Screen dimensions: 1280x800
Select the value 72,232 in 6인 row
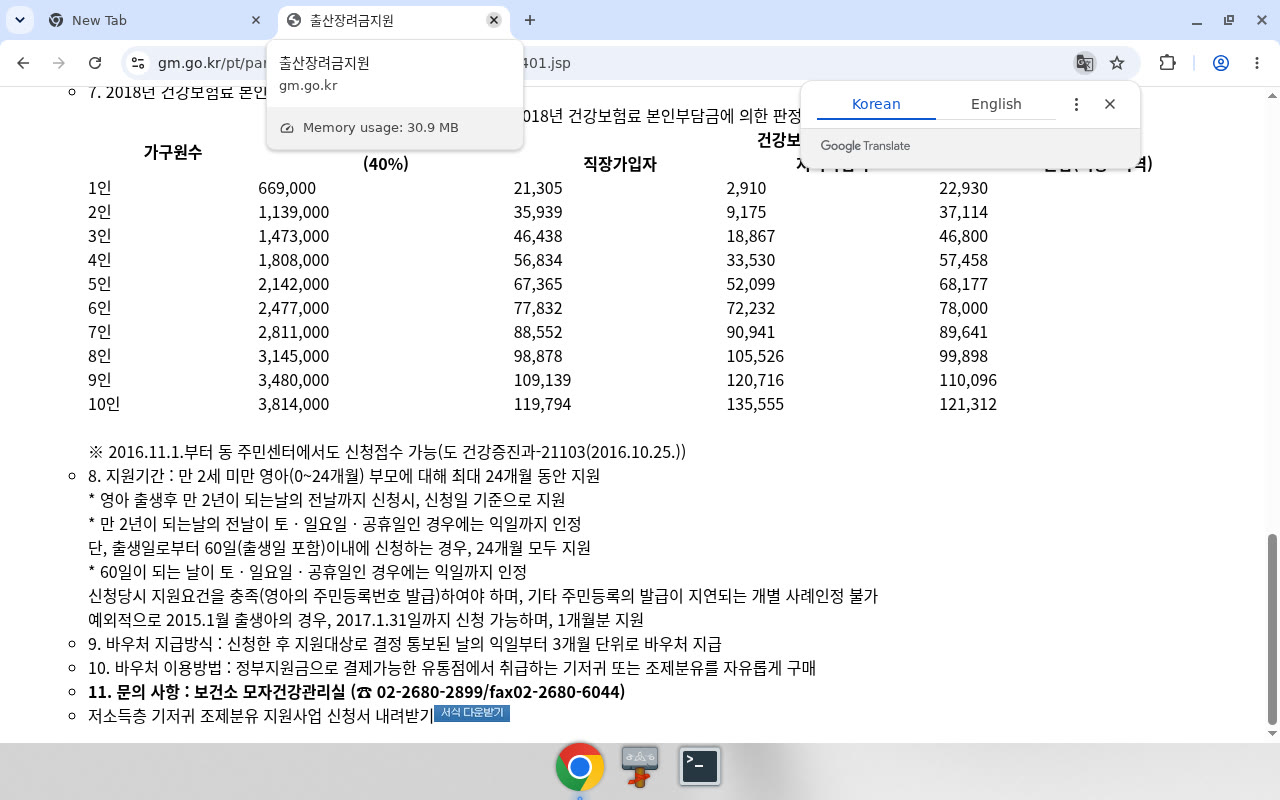(x=751, y=308)
